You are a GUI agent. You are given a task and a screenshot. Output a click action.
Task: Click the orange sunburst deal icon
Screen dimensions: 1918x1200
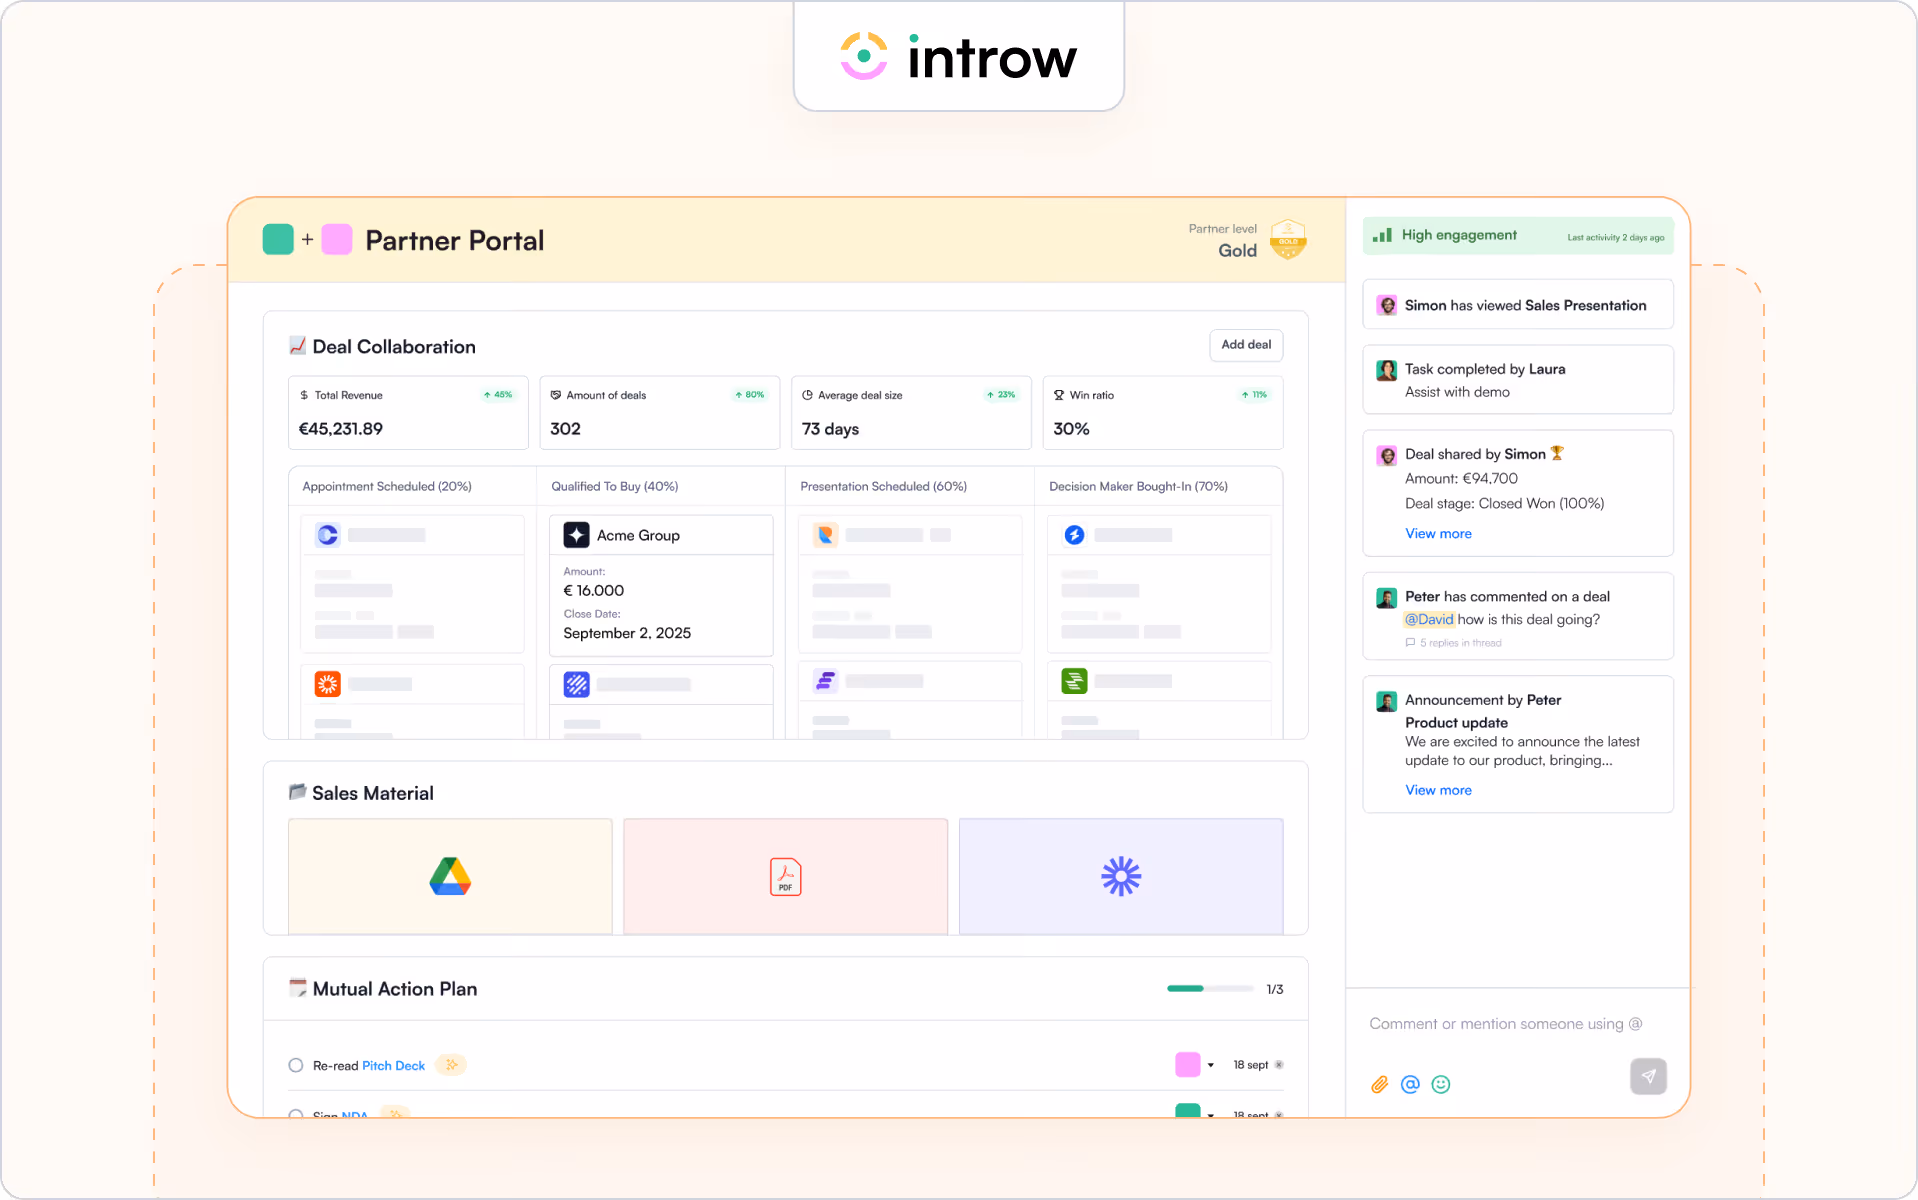(x=327, y=684)
